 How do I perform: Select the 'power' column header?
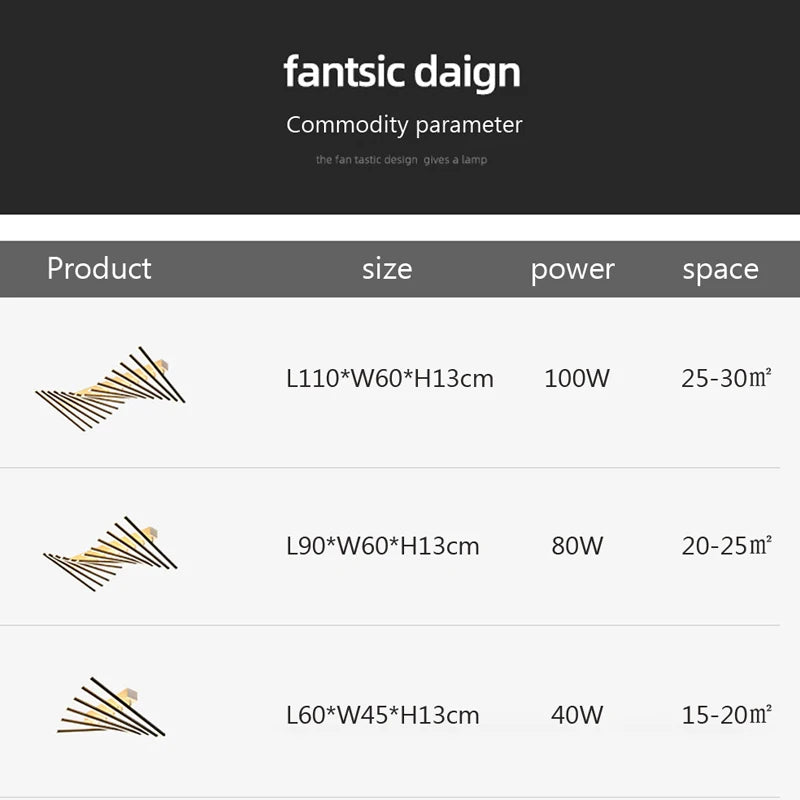pos(572,269)
